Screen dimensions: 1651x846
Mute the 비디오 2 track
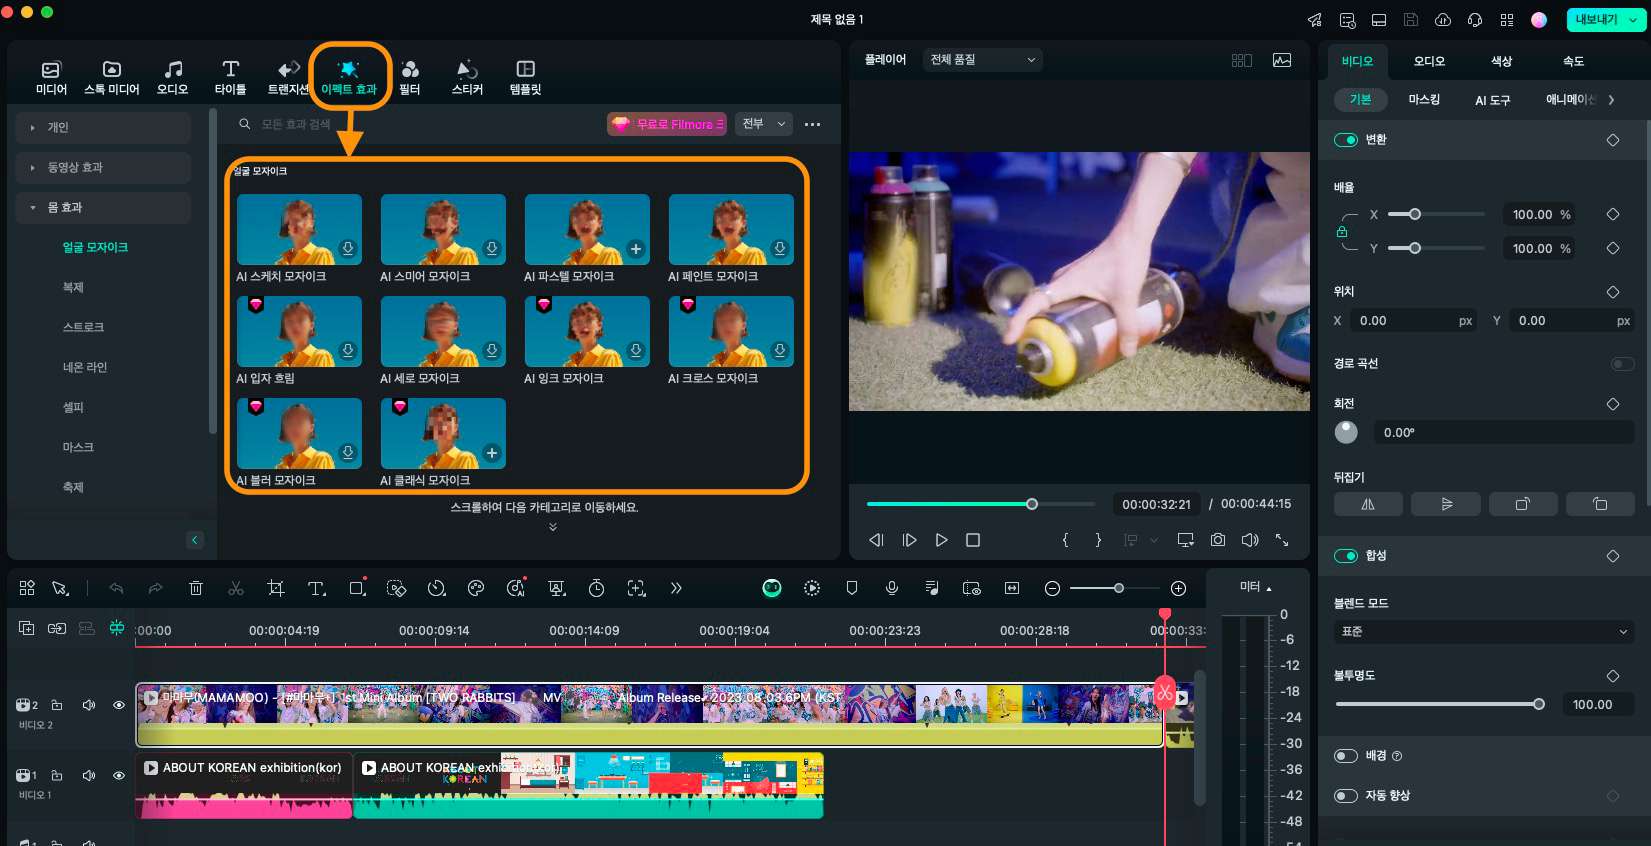(x=89, y=705)
